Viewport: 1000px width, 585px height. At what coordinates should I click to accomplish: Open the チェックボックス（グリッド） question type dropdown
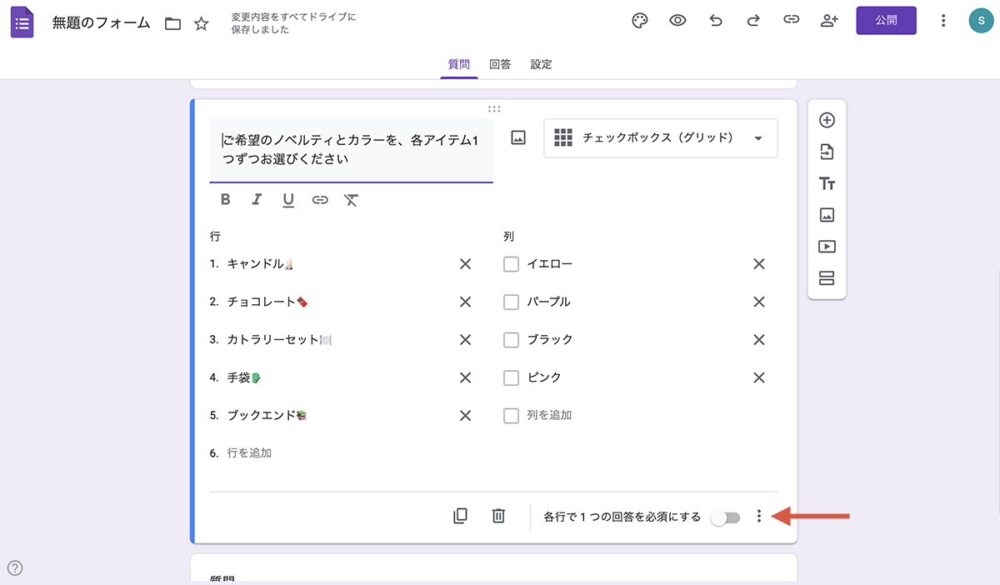coord(660,137)
